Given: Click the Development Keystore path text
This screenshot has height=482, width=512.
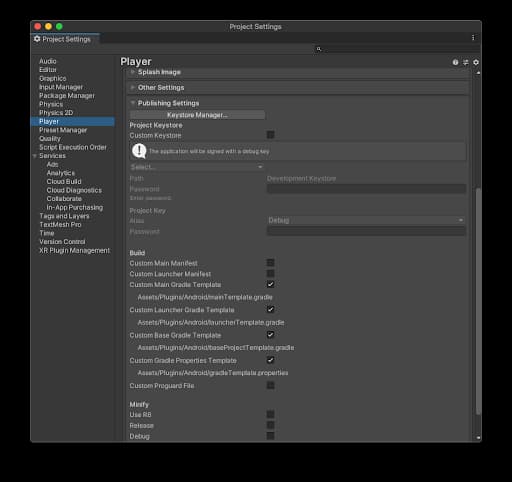Looking at the screenshot, I should coord(301,179).
